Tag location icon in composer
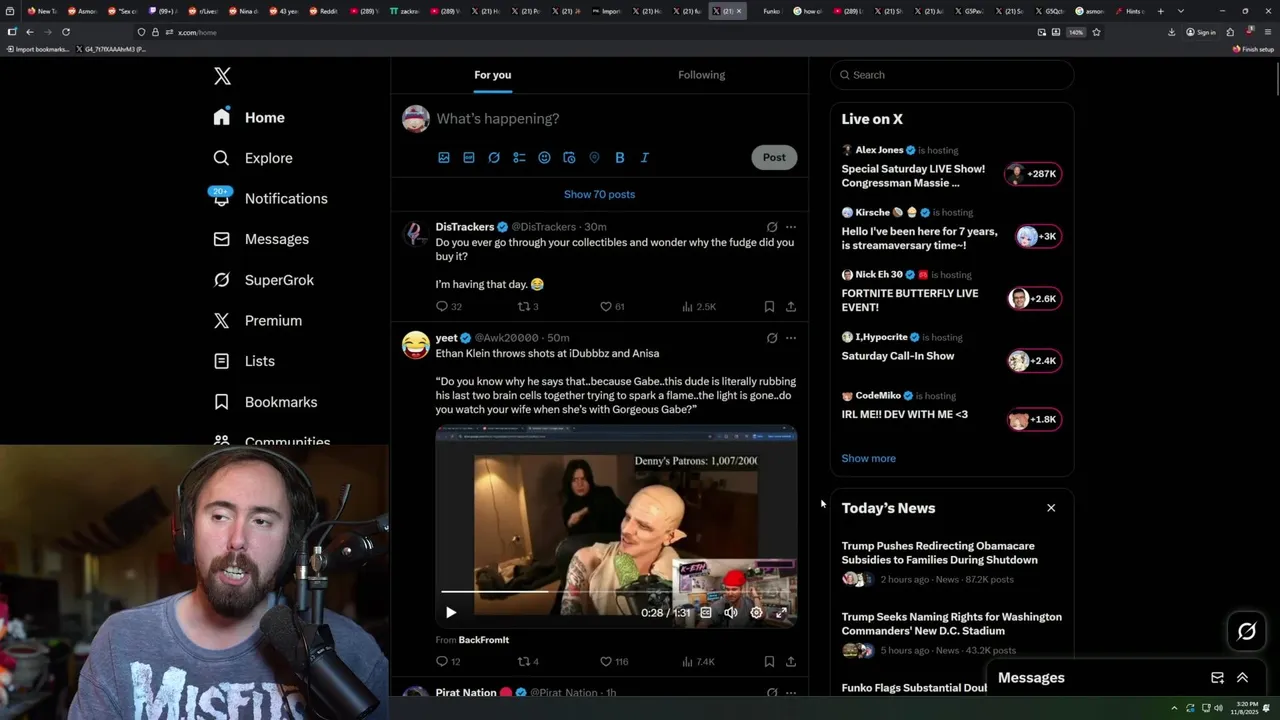 pyautogui.click(x=594, y=157)
